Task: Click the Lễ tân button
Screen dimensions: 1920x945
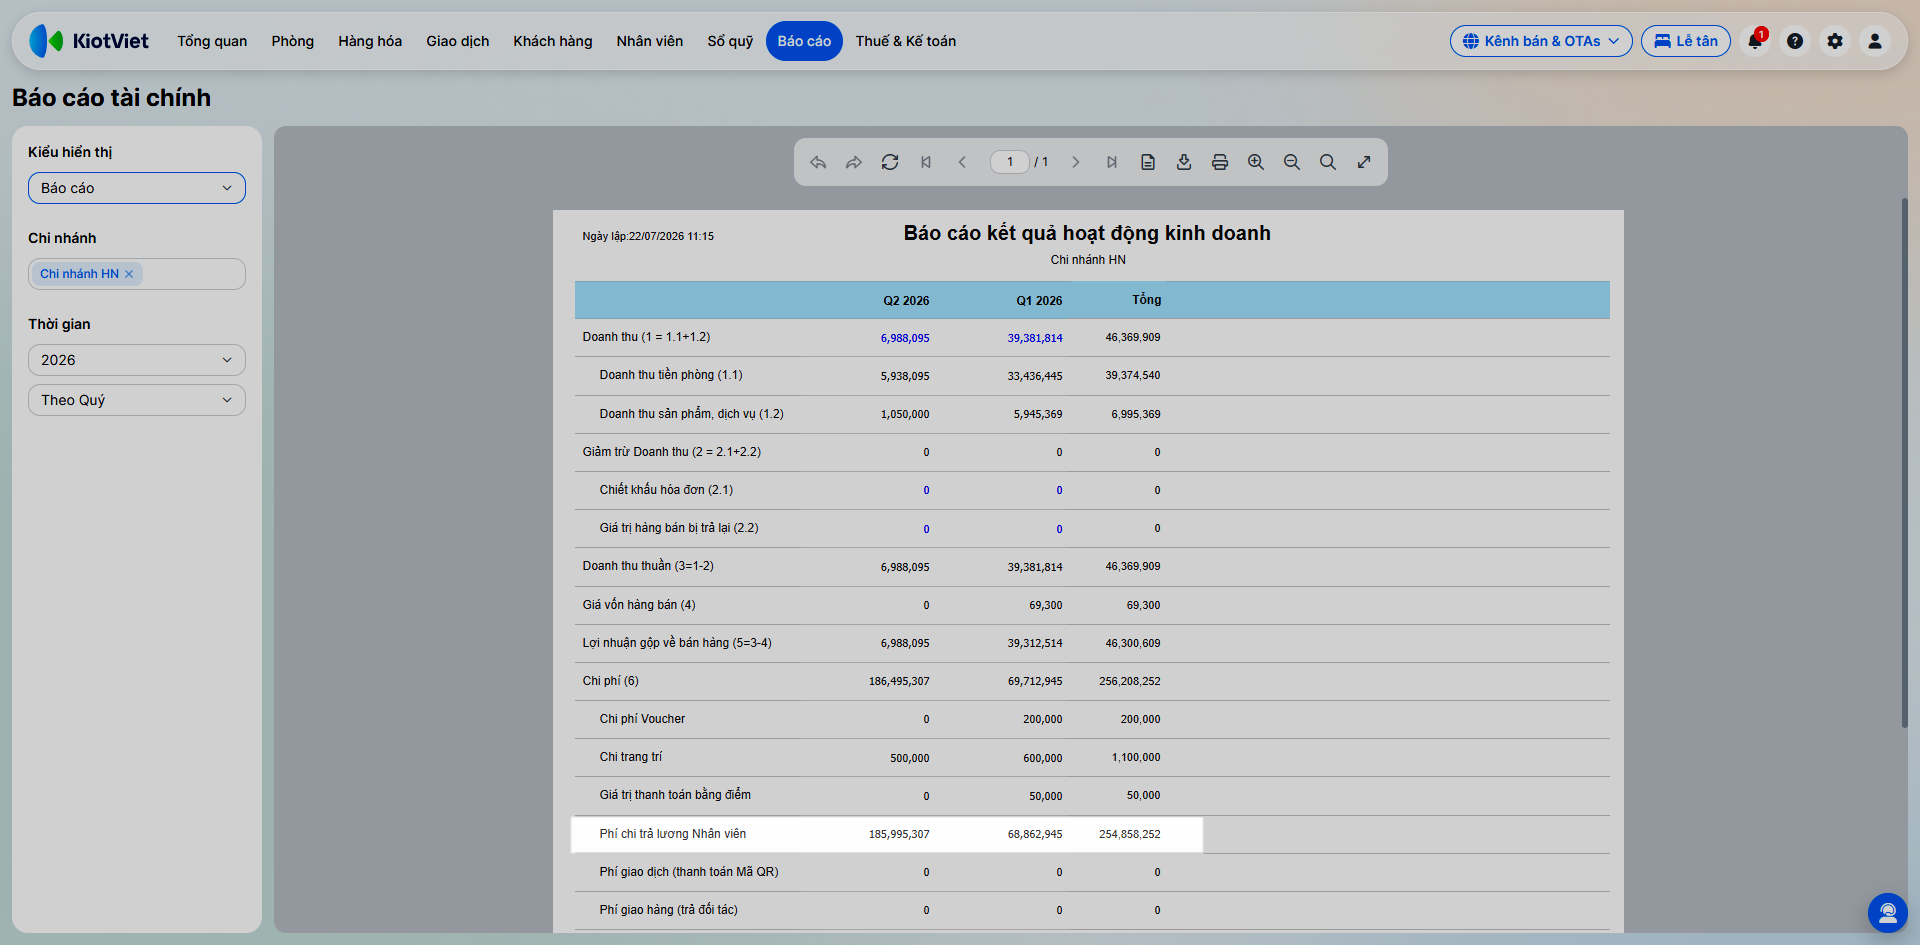Action: (1686, 41)
